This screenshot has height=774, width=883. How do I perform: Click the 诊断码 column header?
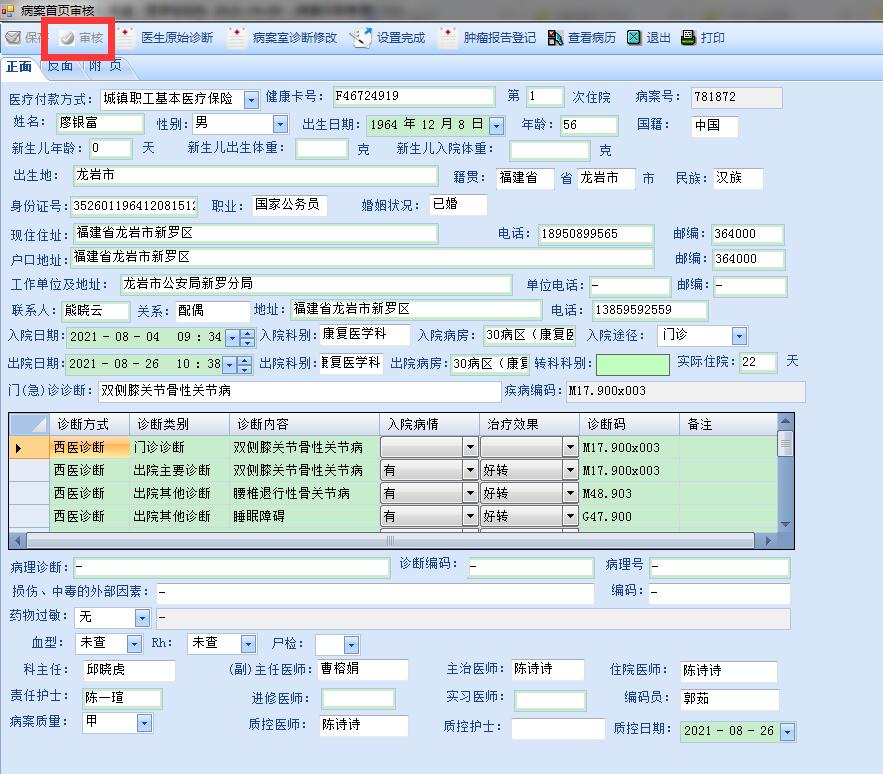point(630,424)
